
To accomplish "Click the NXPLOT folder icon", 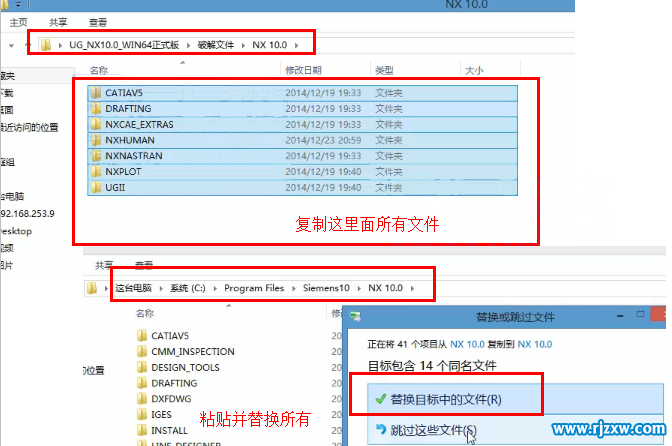I will pos(96,171).
